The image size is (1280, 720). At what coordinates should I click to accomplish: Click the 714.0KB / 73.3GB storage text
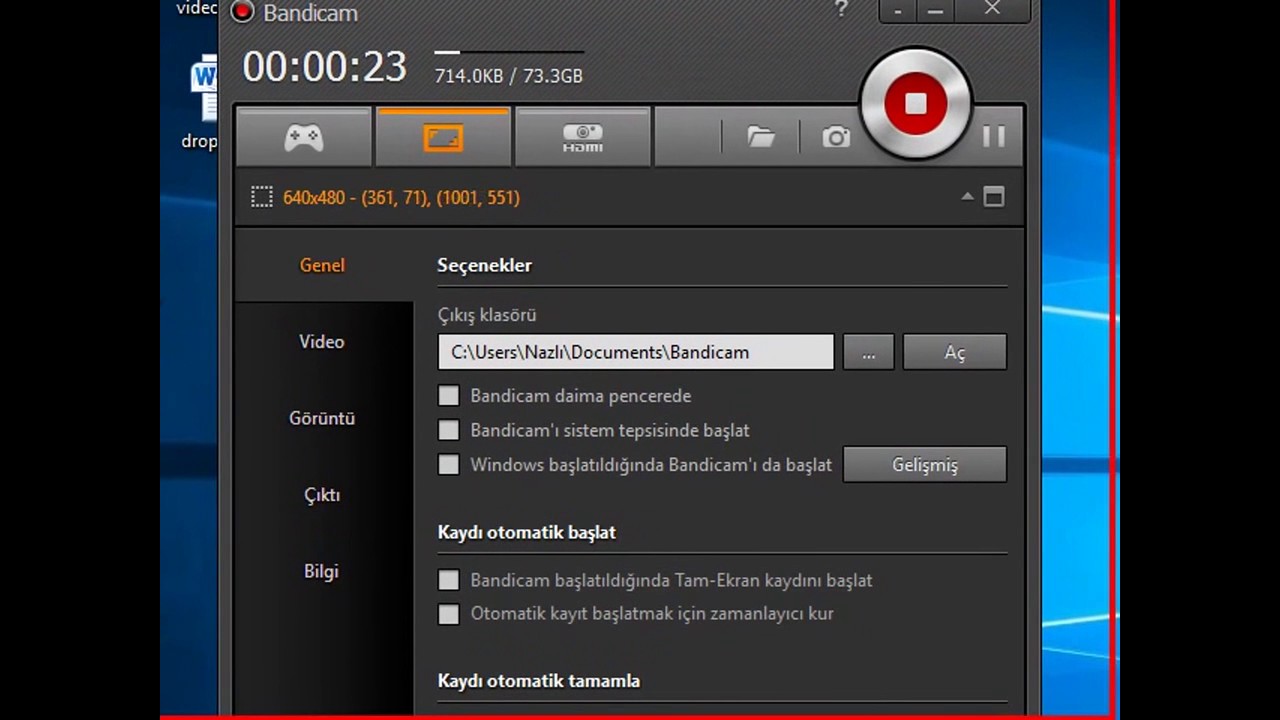click(508, 76)
